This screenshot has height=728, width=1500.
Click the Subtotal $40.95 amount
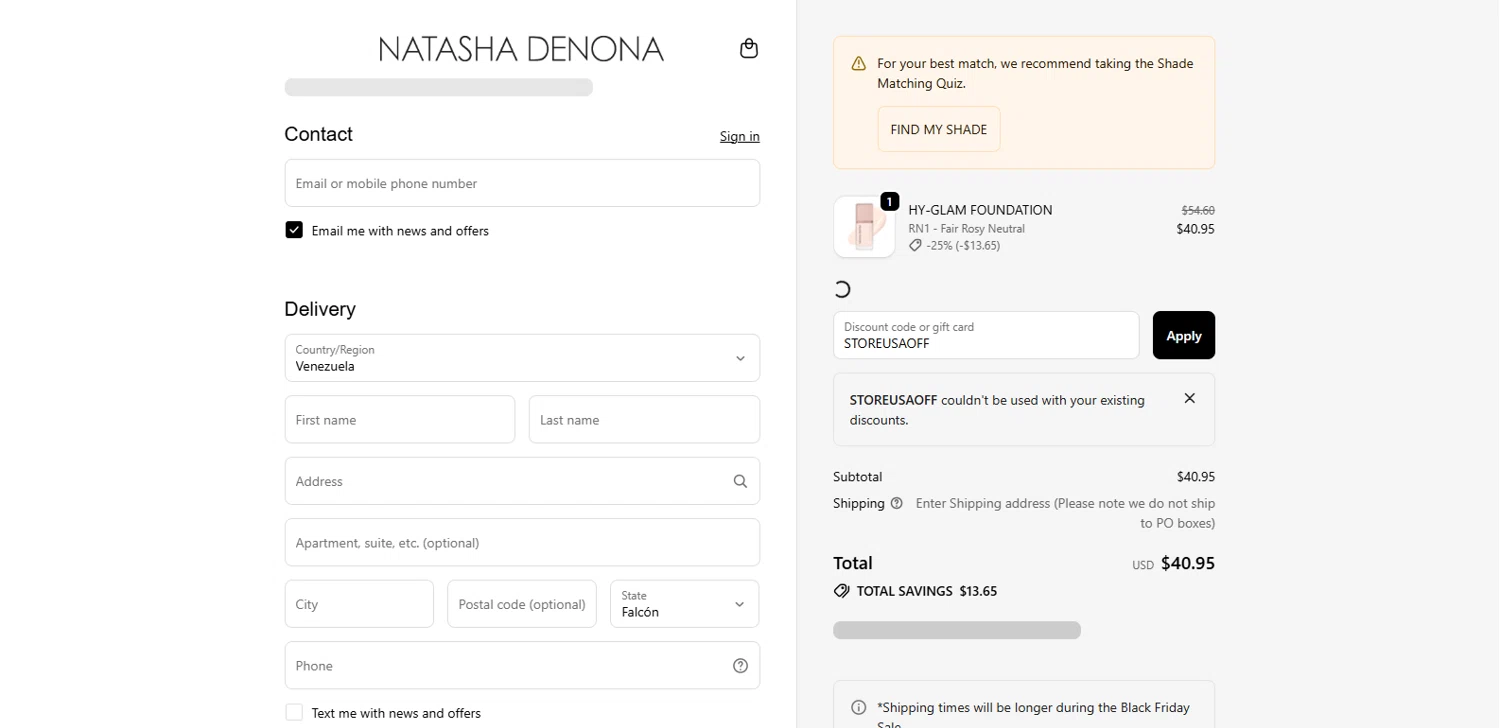[1196, 477]
